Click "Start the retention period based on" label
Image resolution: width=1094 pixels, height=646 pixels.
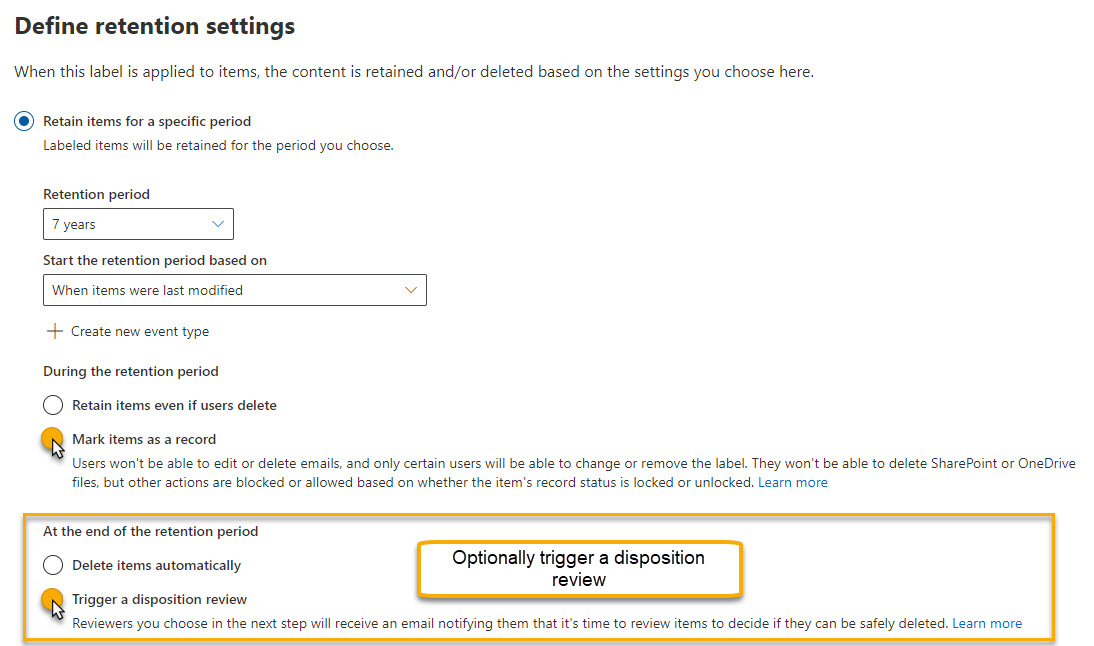point(155,260)
